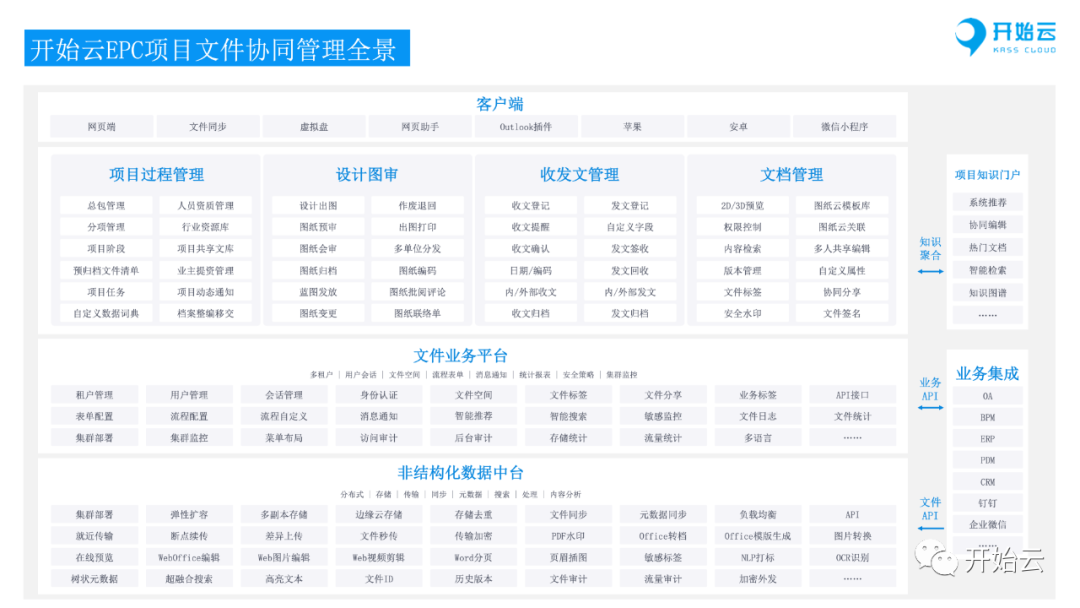1080x608 pixels.
Task: Click the 业务API double-headed arrow
Action: (x=930, y=408)
